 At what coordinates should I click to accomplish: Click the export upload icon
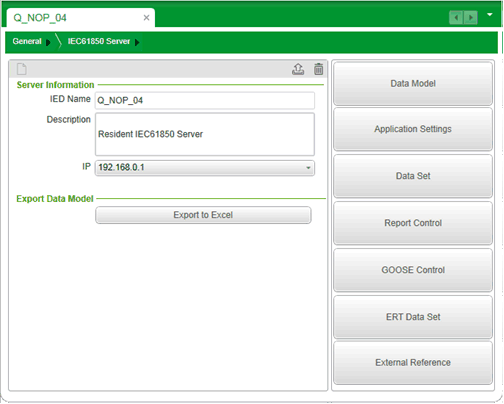tap(298, 69)
